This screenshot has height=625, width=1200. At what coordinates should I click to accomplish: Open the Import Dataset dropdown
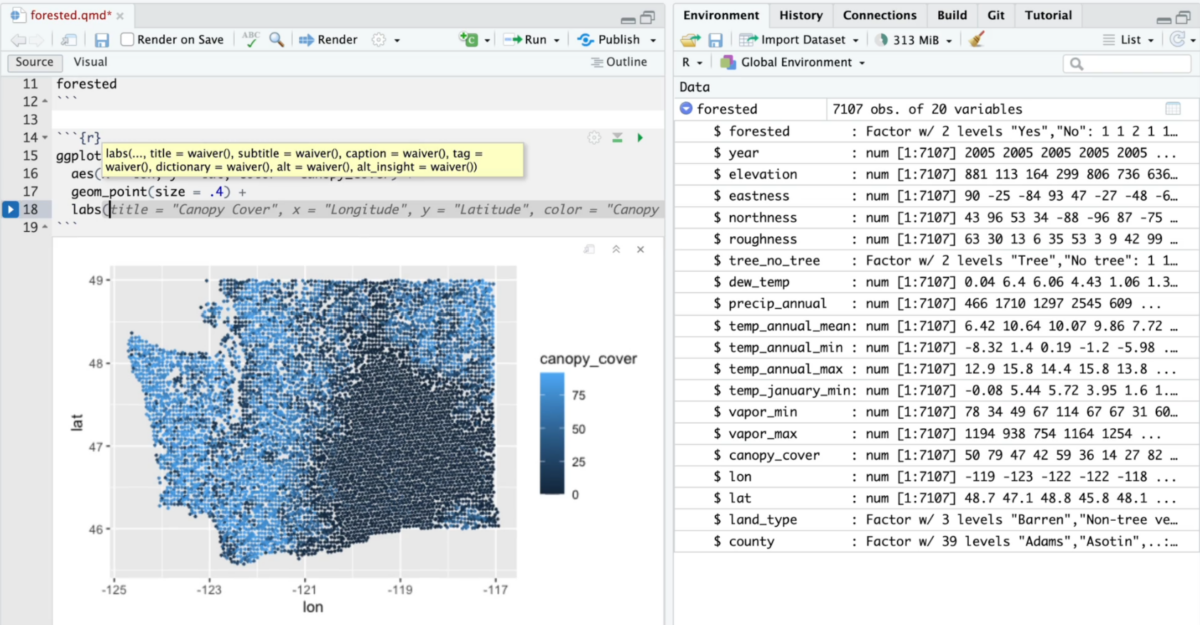pyautogui.click(x=800, y=40)
